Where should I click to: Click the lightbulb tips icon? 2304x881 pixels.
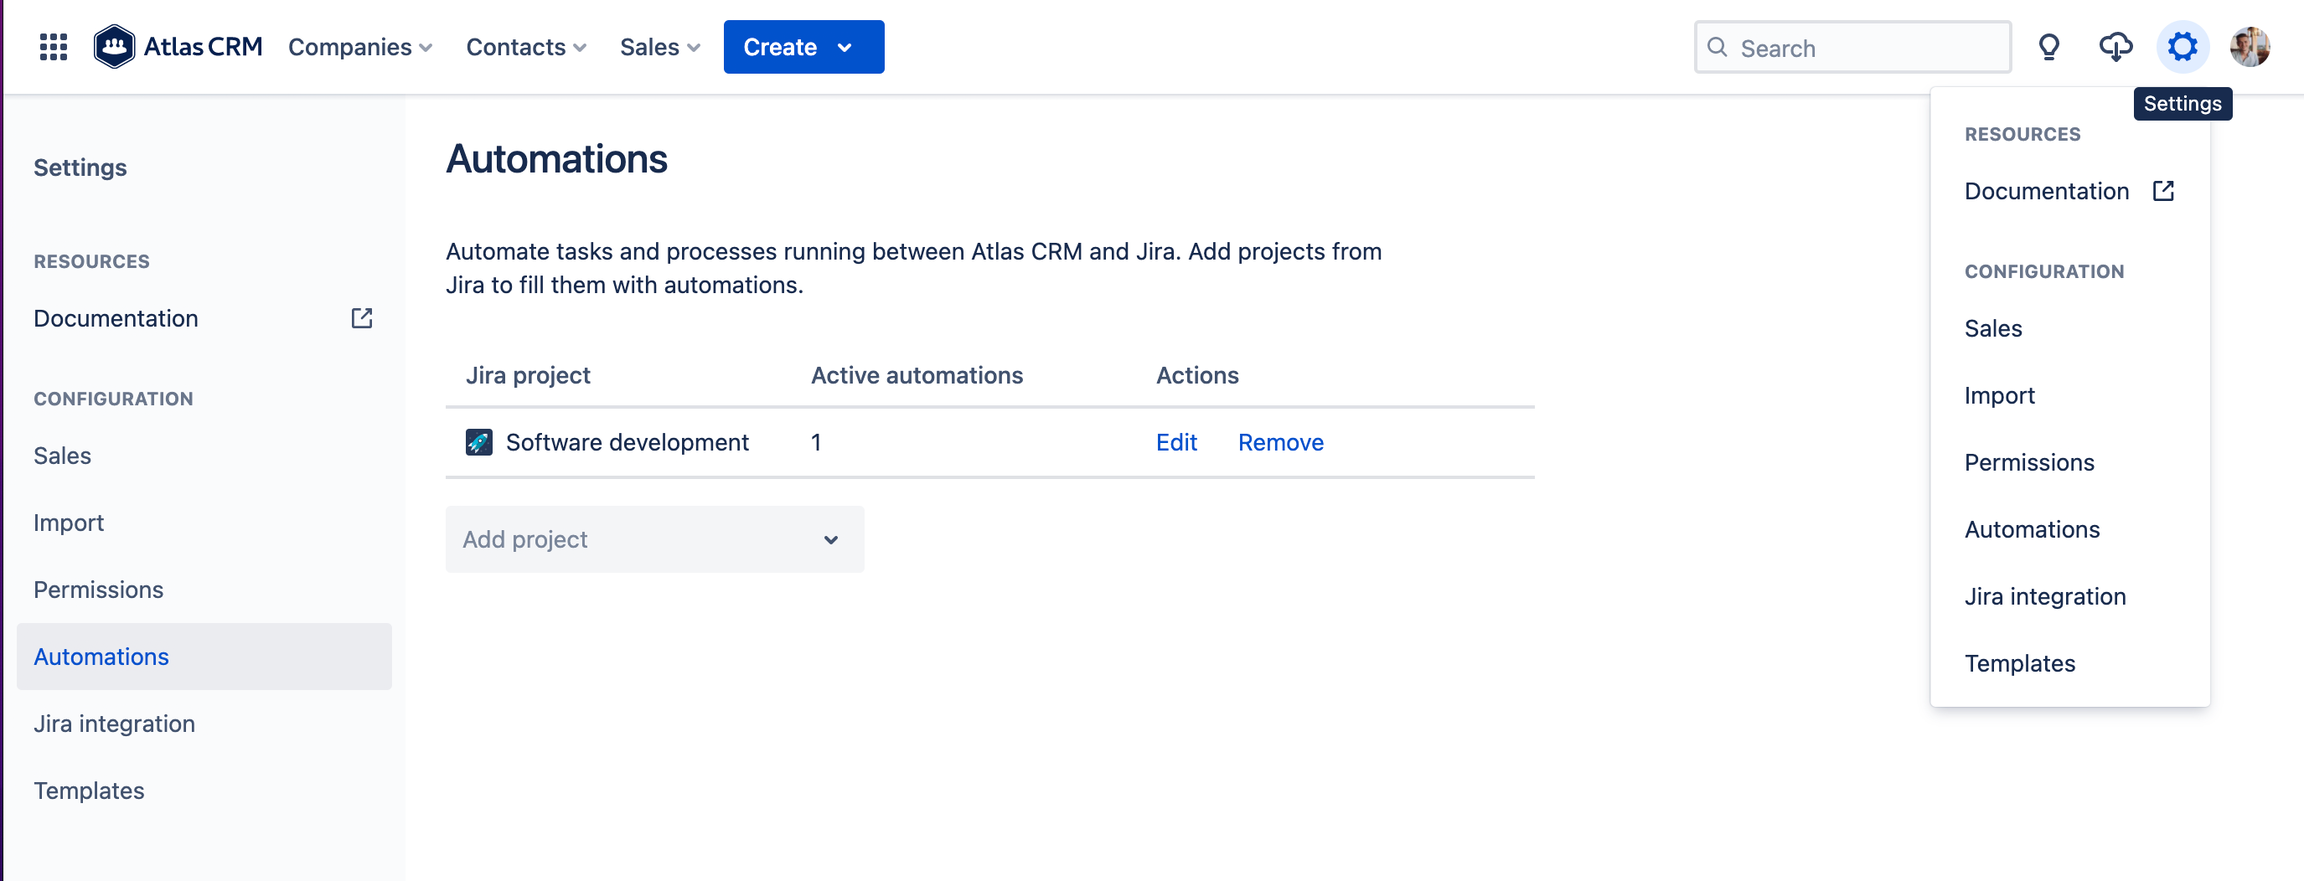[2049, 47]
